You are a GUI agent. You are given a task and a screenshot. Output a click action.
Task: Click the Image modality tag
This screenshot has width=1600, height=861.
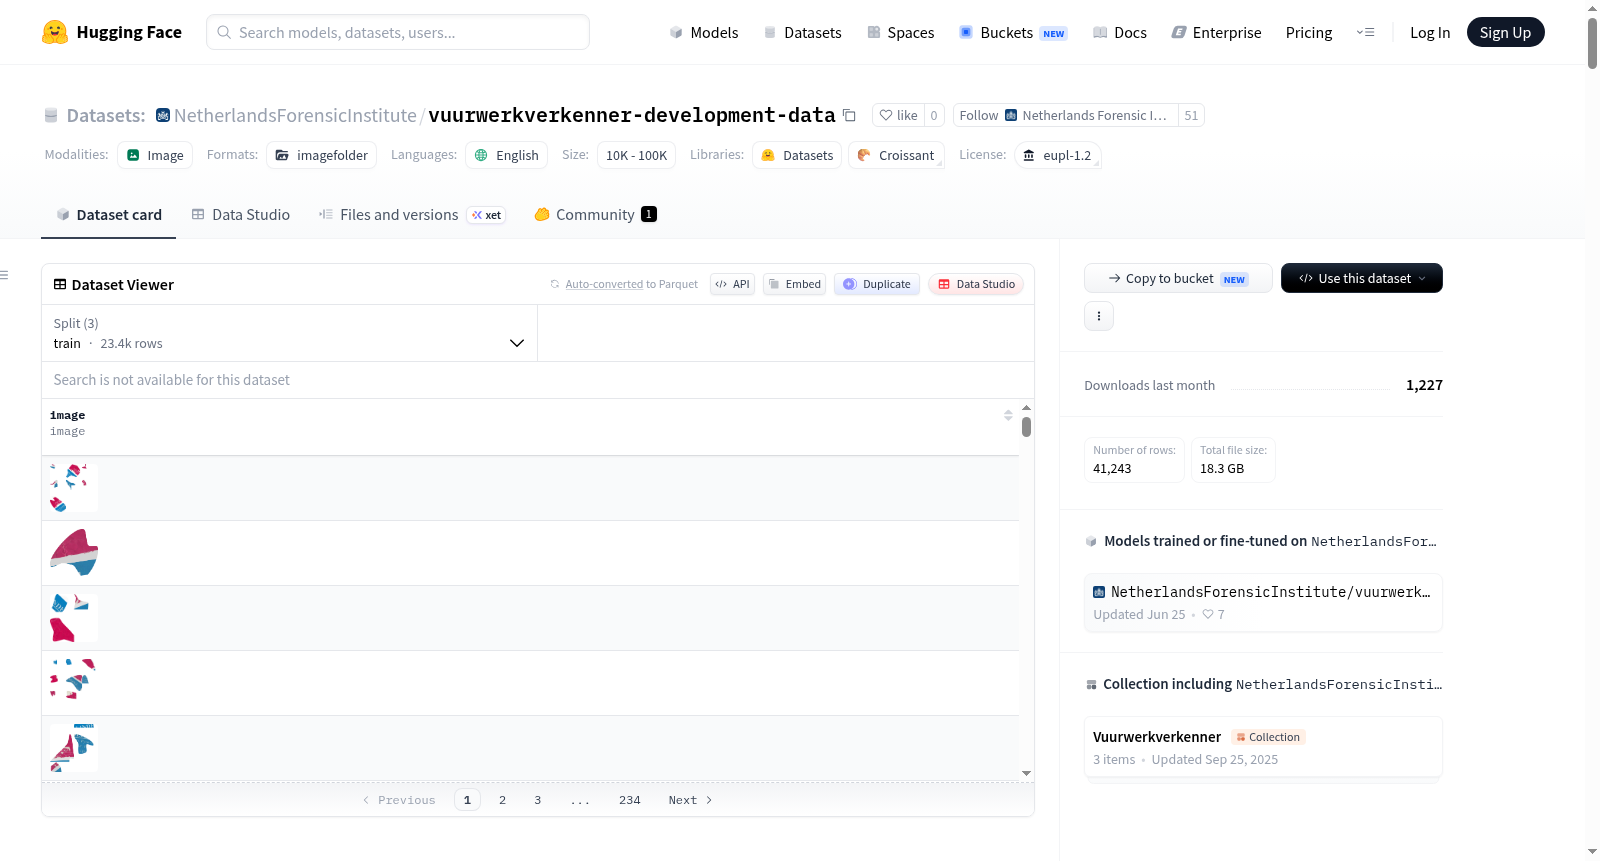pos(155,155)
